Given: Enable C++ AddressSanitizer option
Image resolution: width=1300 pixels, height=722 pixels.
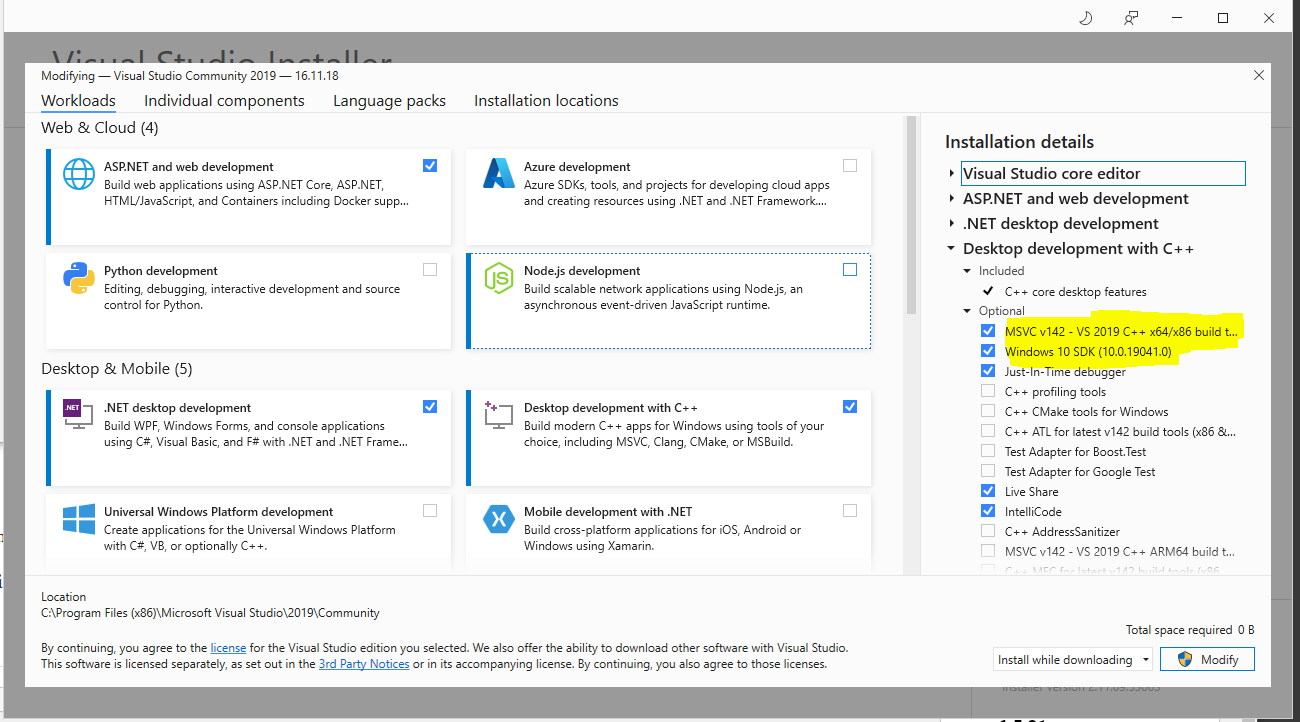Looking at the screenshot, I should (x=988, y=531).
